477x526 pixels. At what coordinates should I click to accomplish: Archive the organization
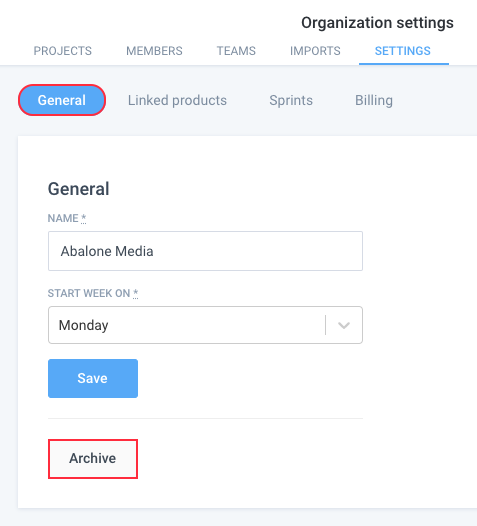click(93, 459)
